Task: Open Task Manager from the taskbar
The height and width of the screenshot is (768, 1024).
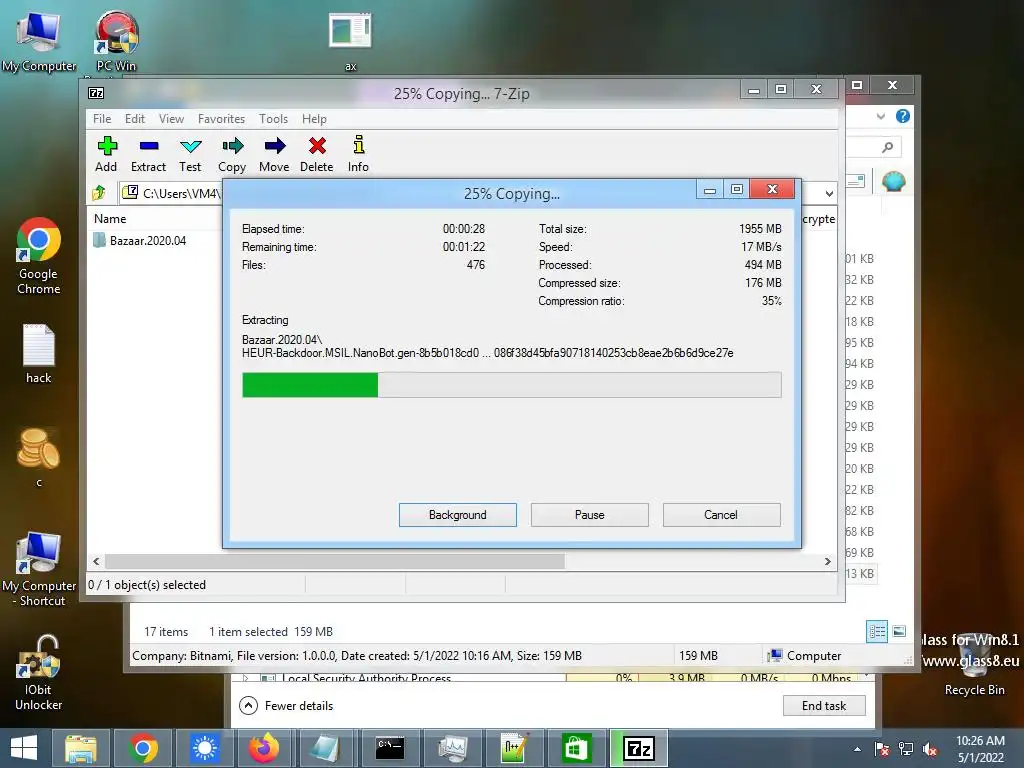Action: click(x=452, y=748)
